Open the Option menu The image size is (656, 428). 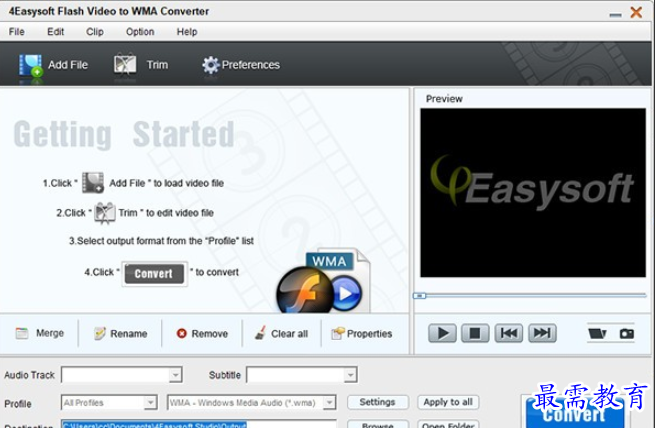(140, 32)
